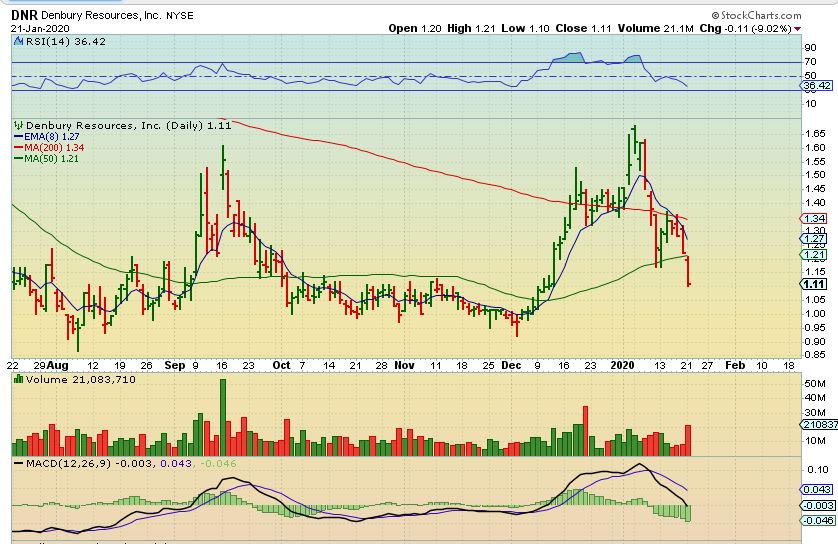Click the 1.50 price axis label
Viewport: 838px width, 544px height.
pyautogui.click(x=816, y=175)
